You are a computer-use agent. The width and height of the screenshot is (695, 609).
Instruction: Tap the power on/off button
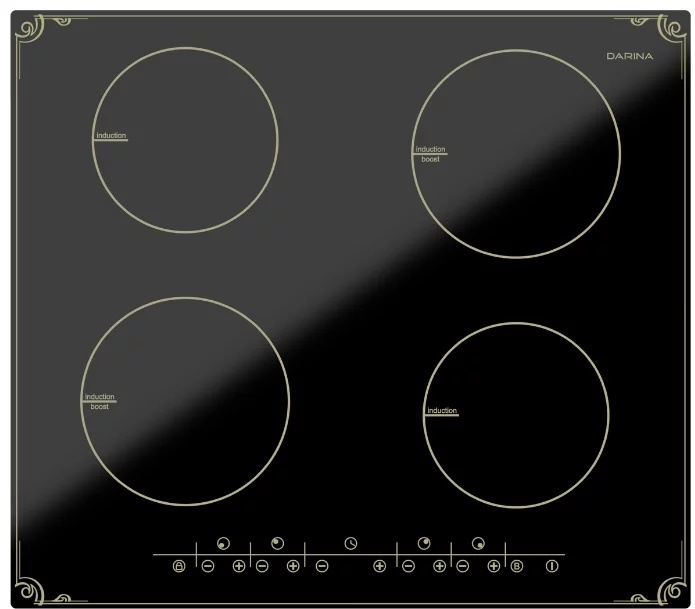click(551, 567)
